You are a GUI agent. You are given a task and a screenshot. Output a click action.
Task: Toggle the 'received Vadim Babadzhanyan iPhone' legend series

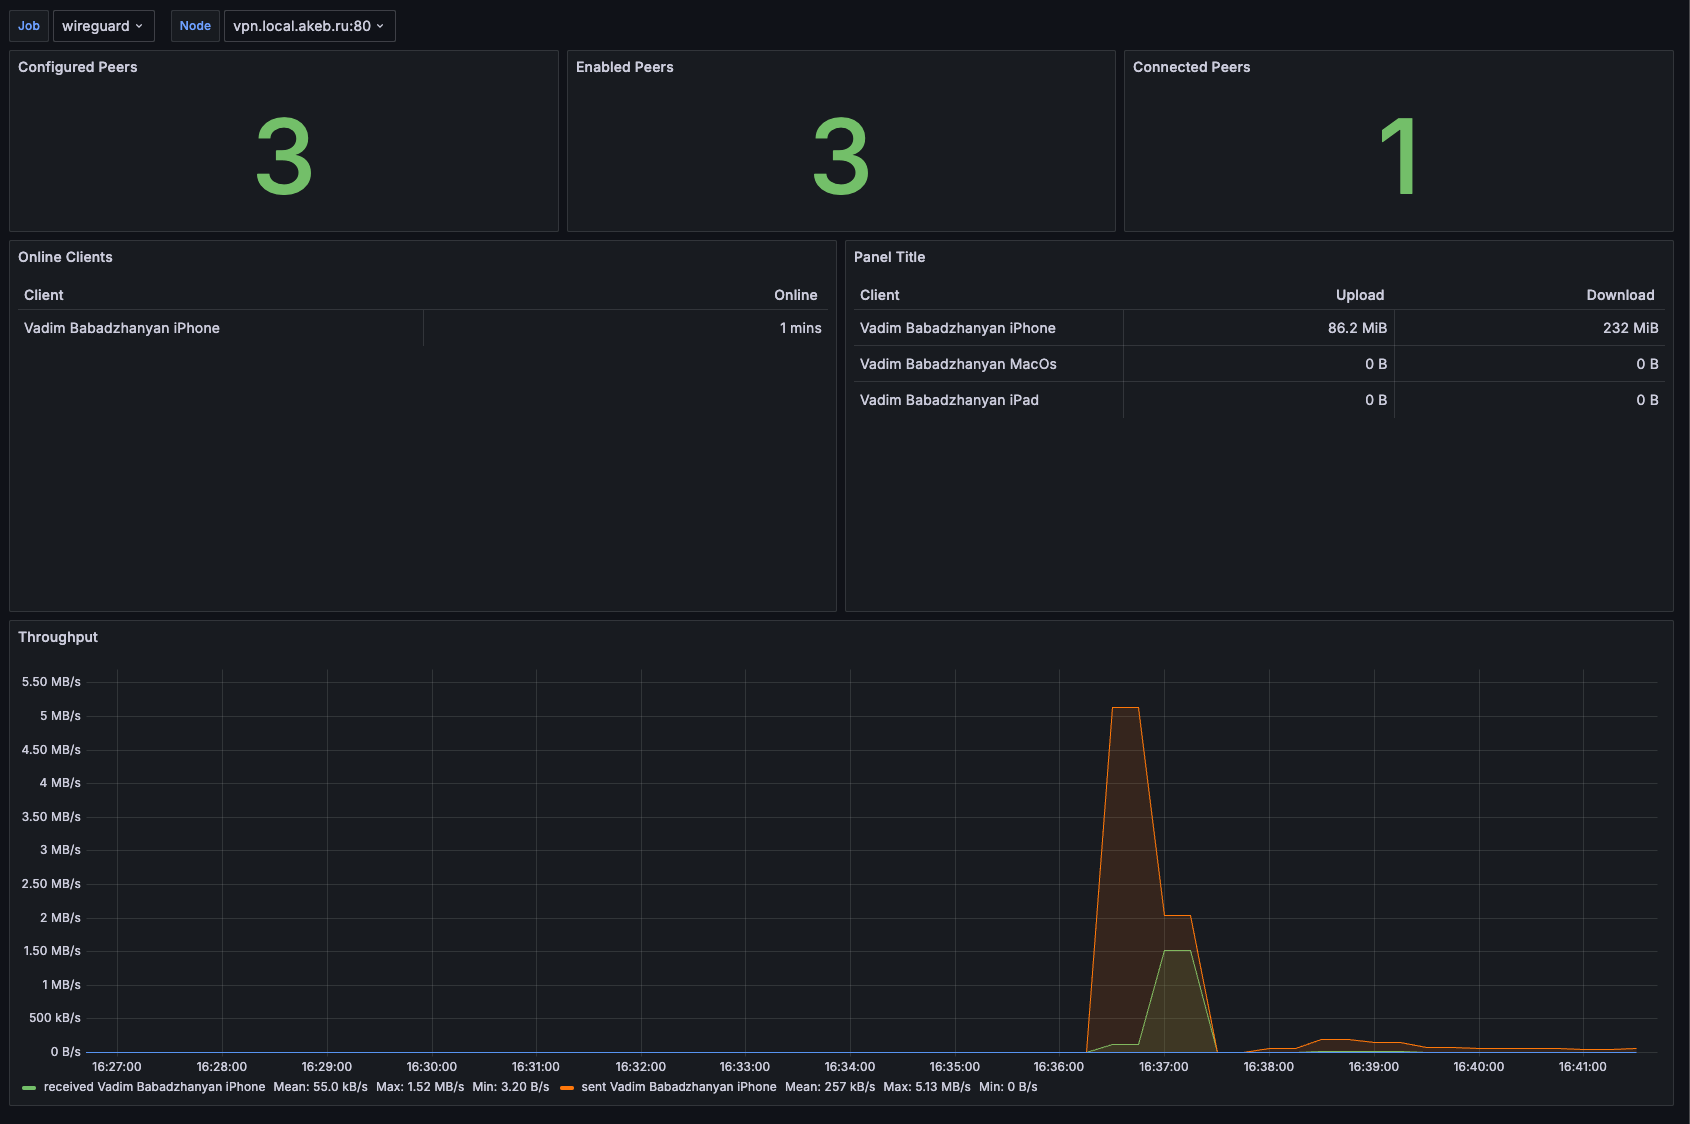point(154,1087)
